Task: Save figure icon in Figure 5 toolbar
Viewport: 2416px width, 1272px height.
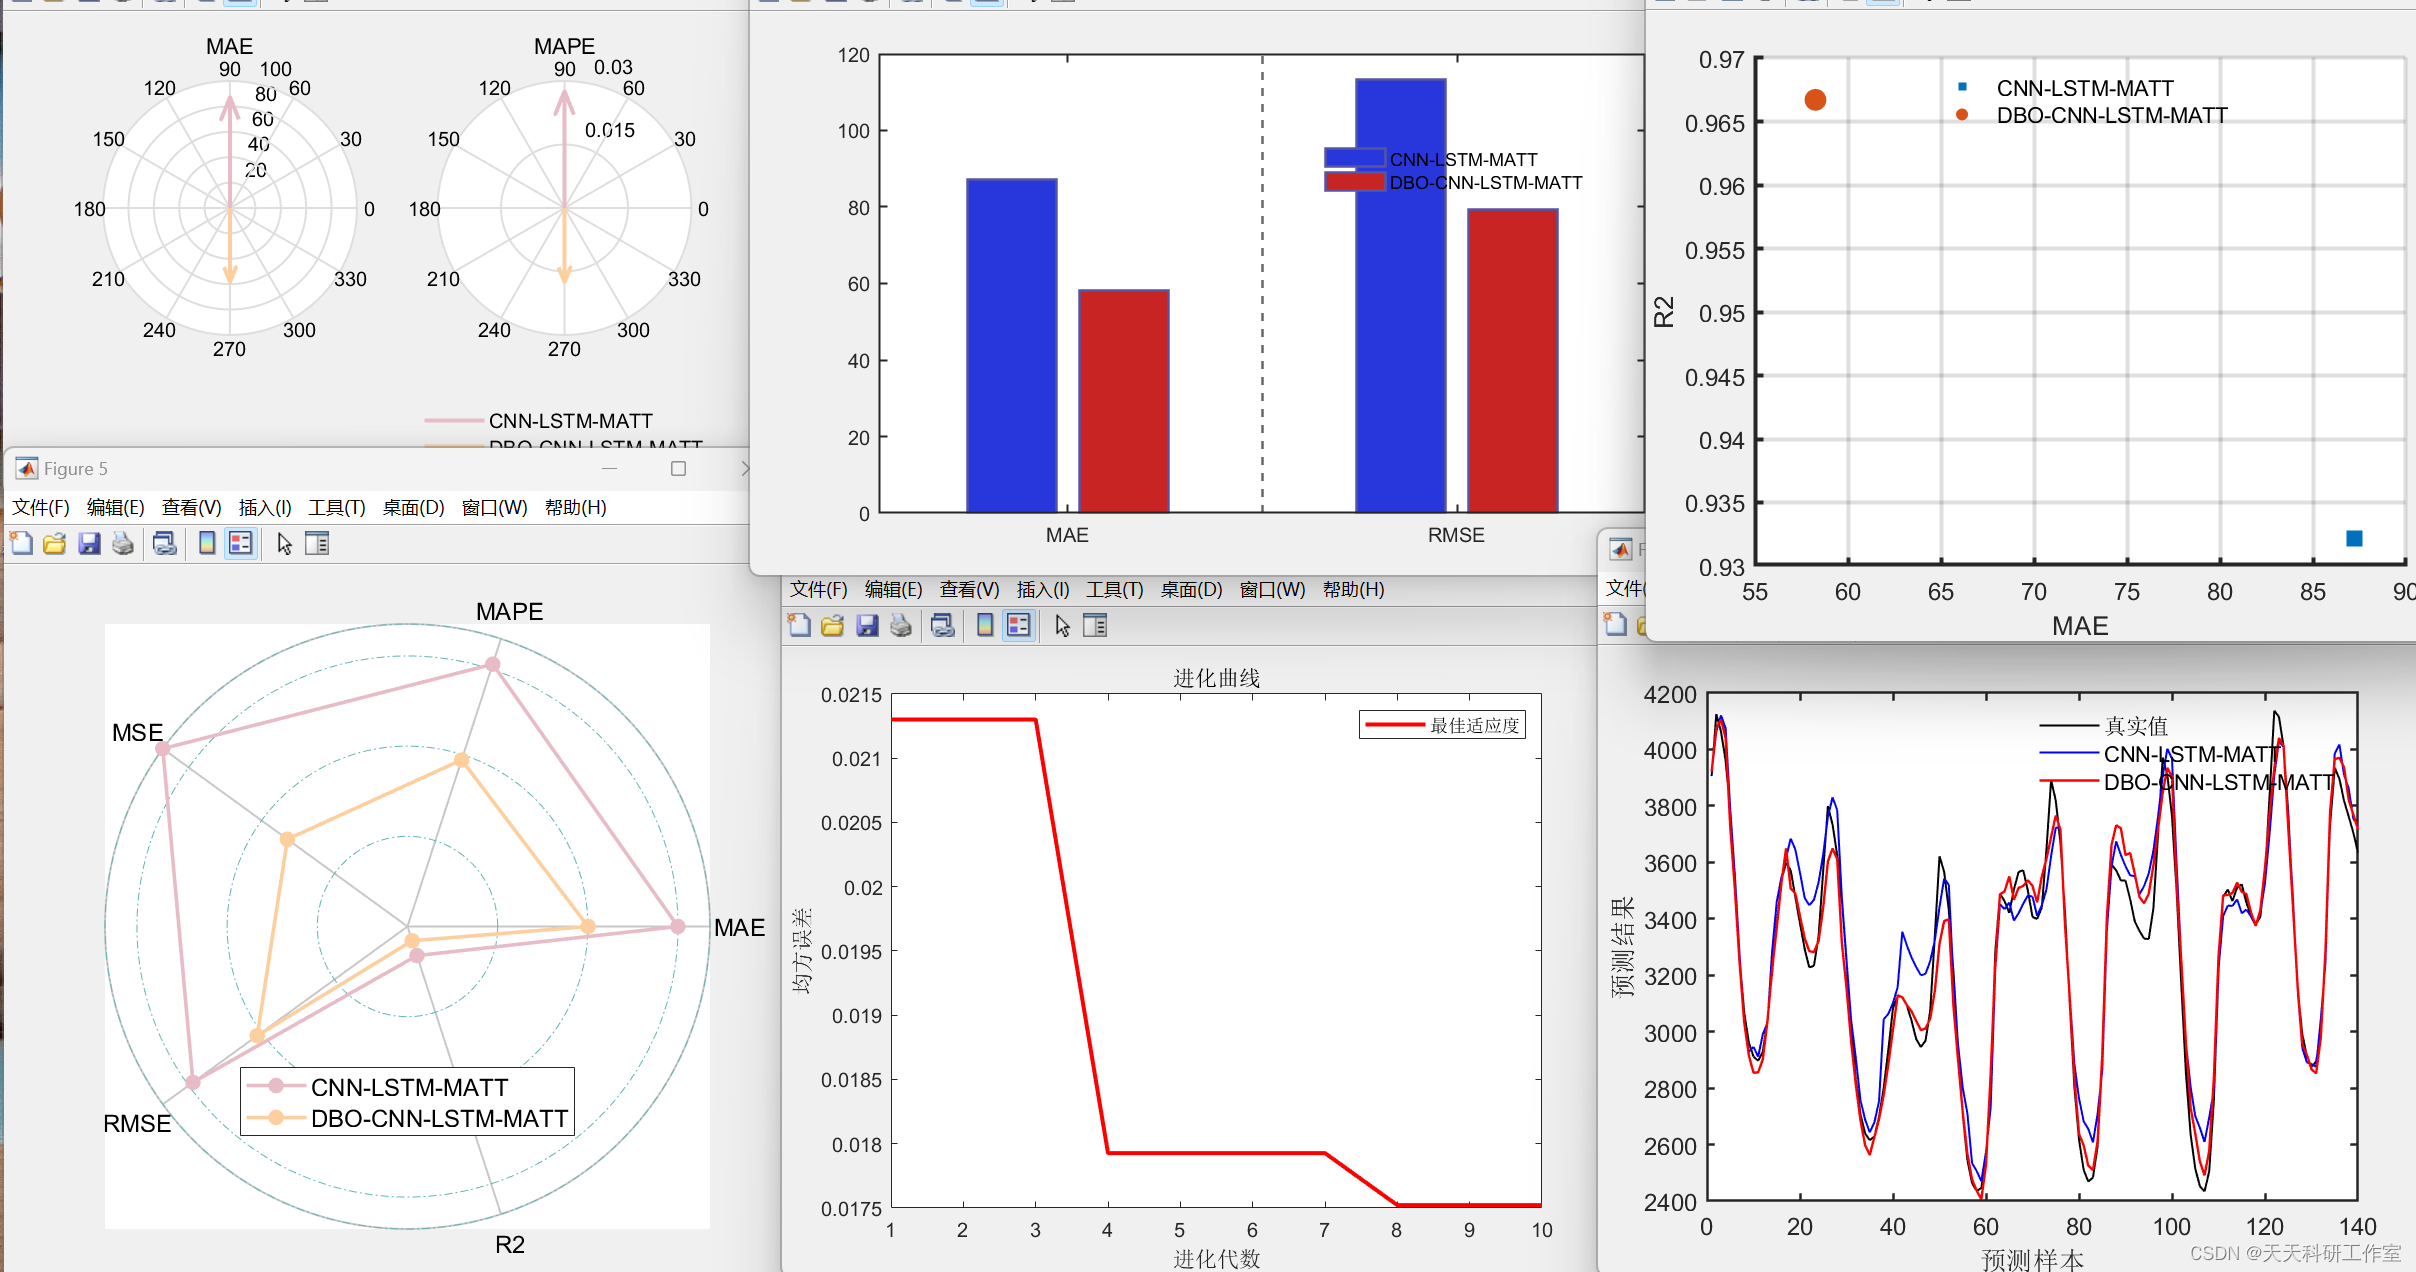Action: (89, 543)
